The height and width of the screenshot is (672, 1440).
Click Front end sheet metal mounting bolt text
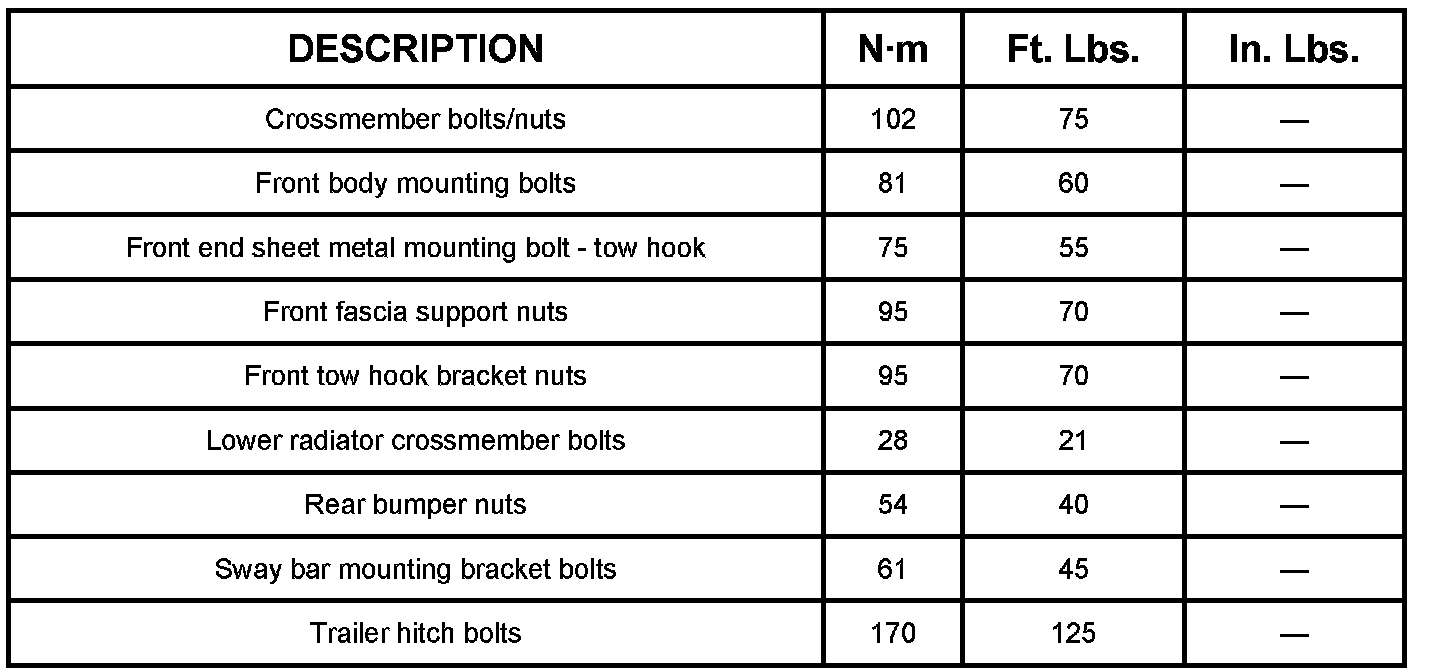(x=352, y=247)
